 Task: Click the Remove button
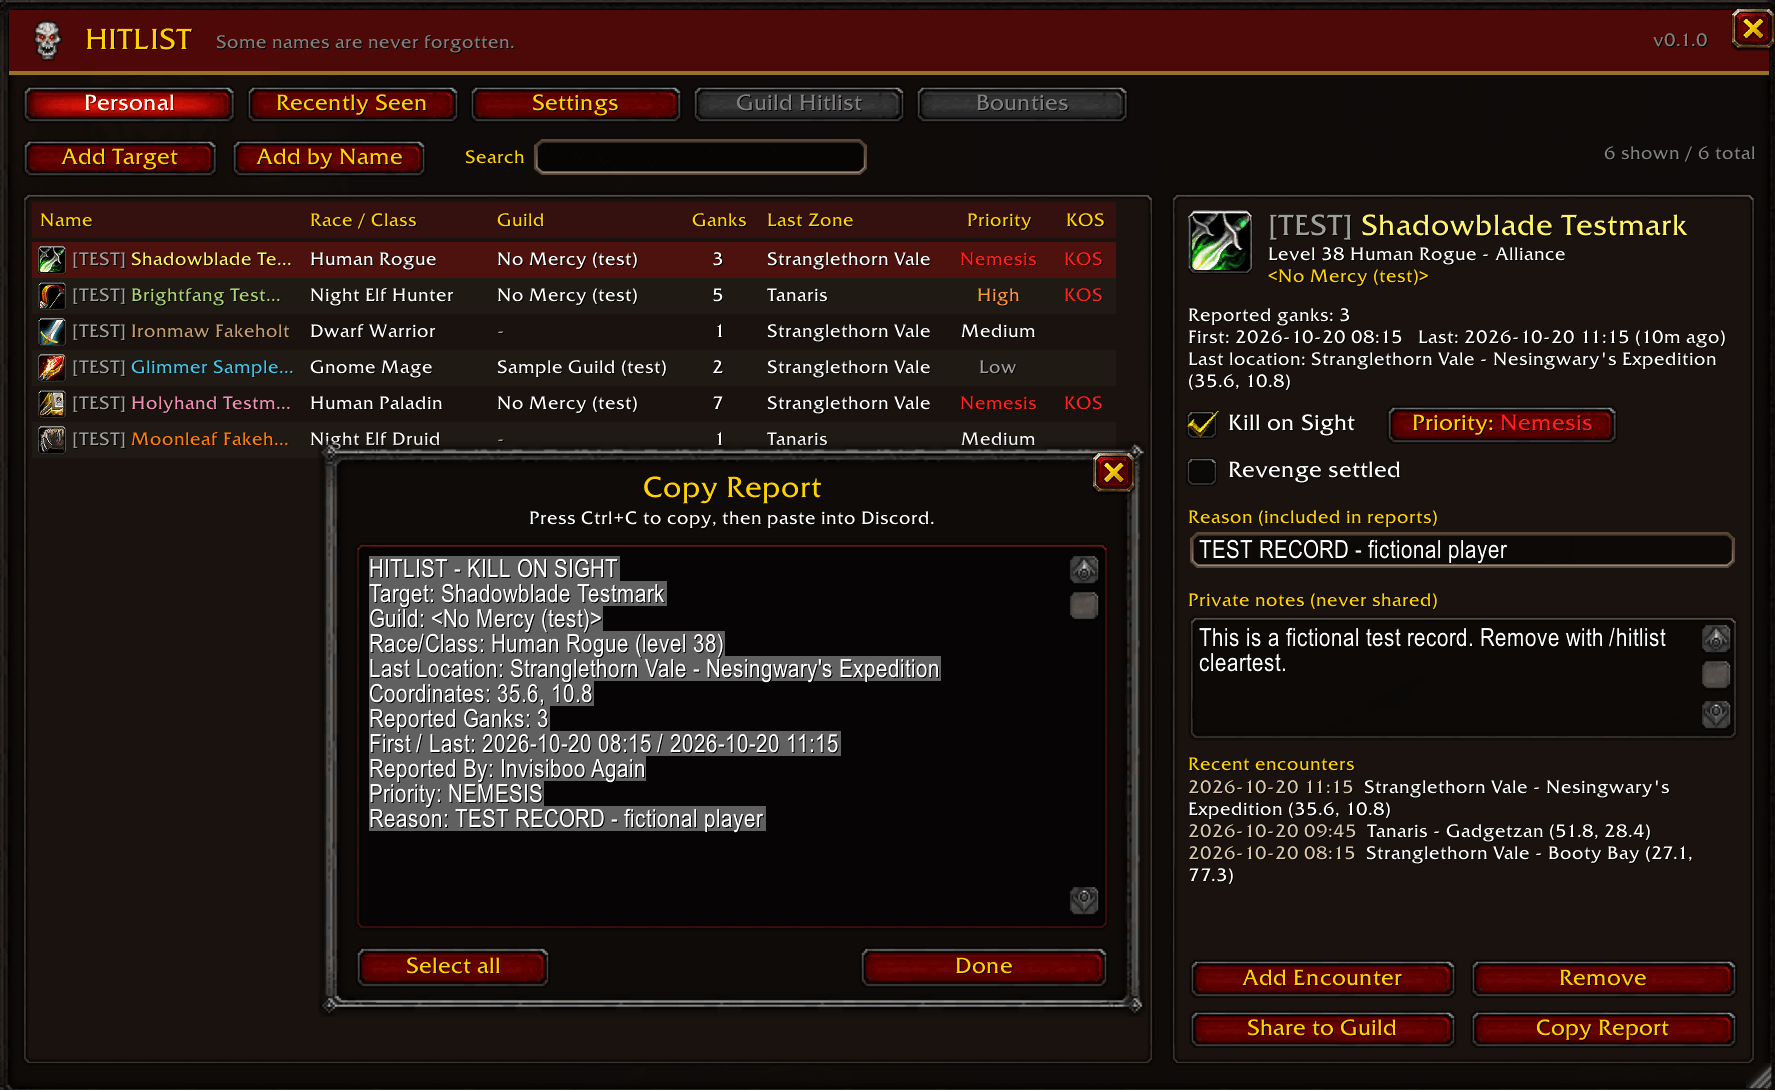tap(1603, 978)
